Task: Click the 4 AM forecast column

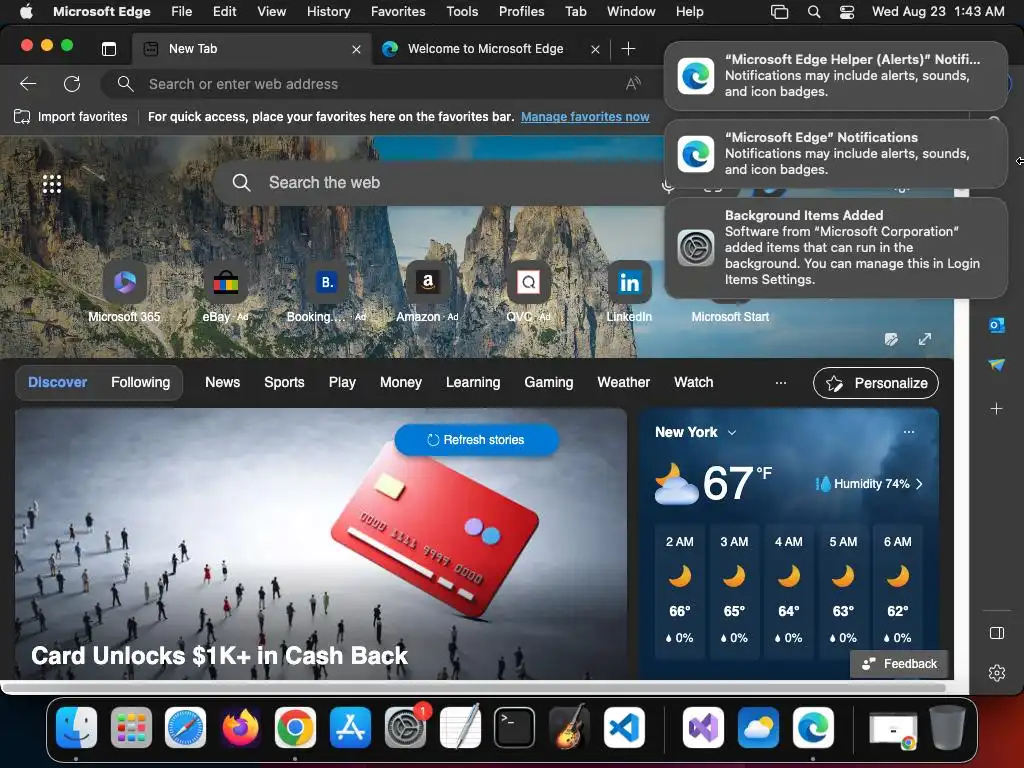Action: tap(788, 590)
